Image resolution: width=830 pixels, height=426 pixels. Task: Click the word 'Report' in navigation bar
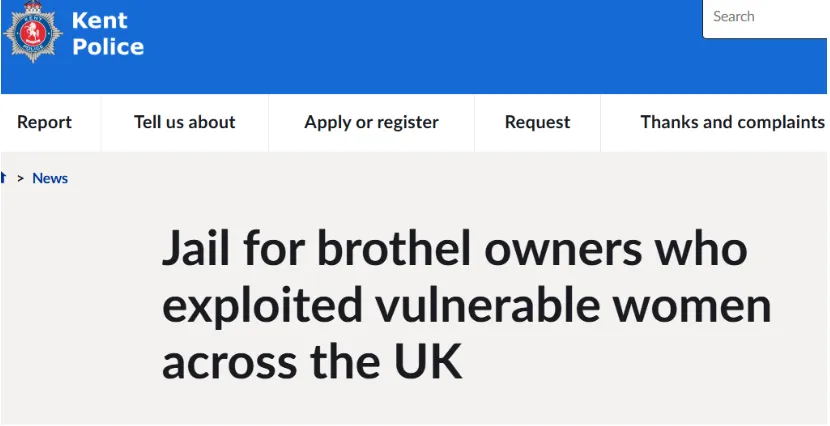(x=44, y=122)
